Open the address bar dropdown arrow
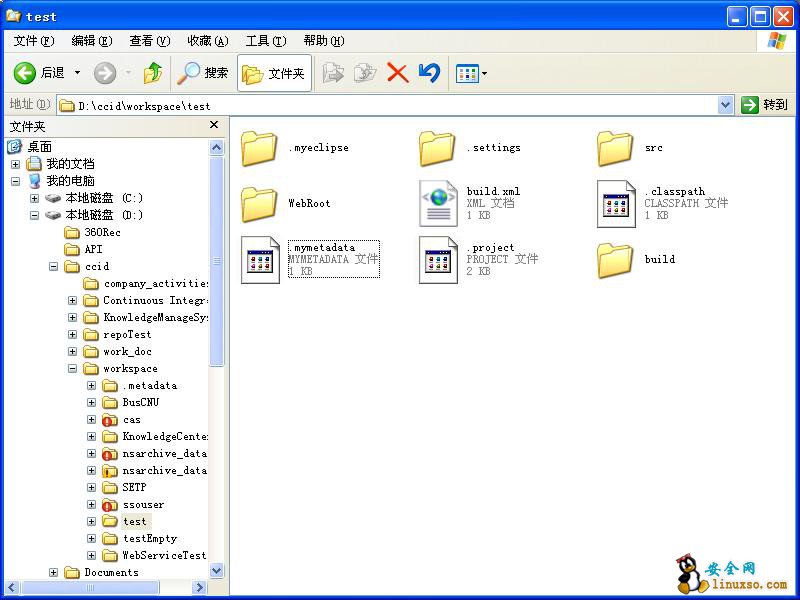 [726, 105]
